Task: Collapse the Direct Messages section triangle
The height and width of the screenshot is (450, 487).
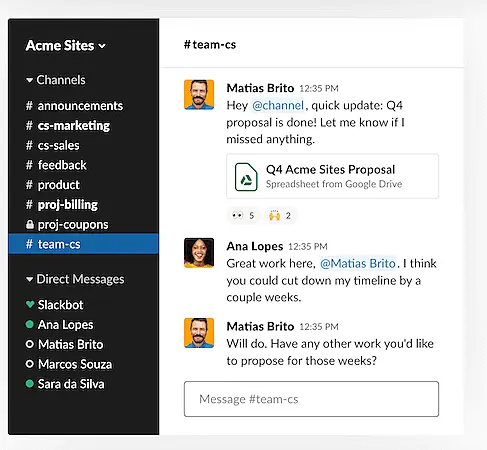Action: click(x=29, y=279)
